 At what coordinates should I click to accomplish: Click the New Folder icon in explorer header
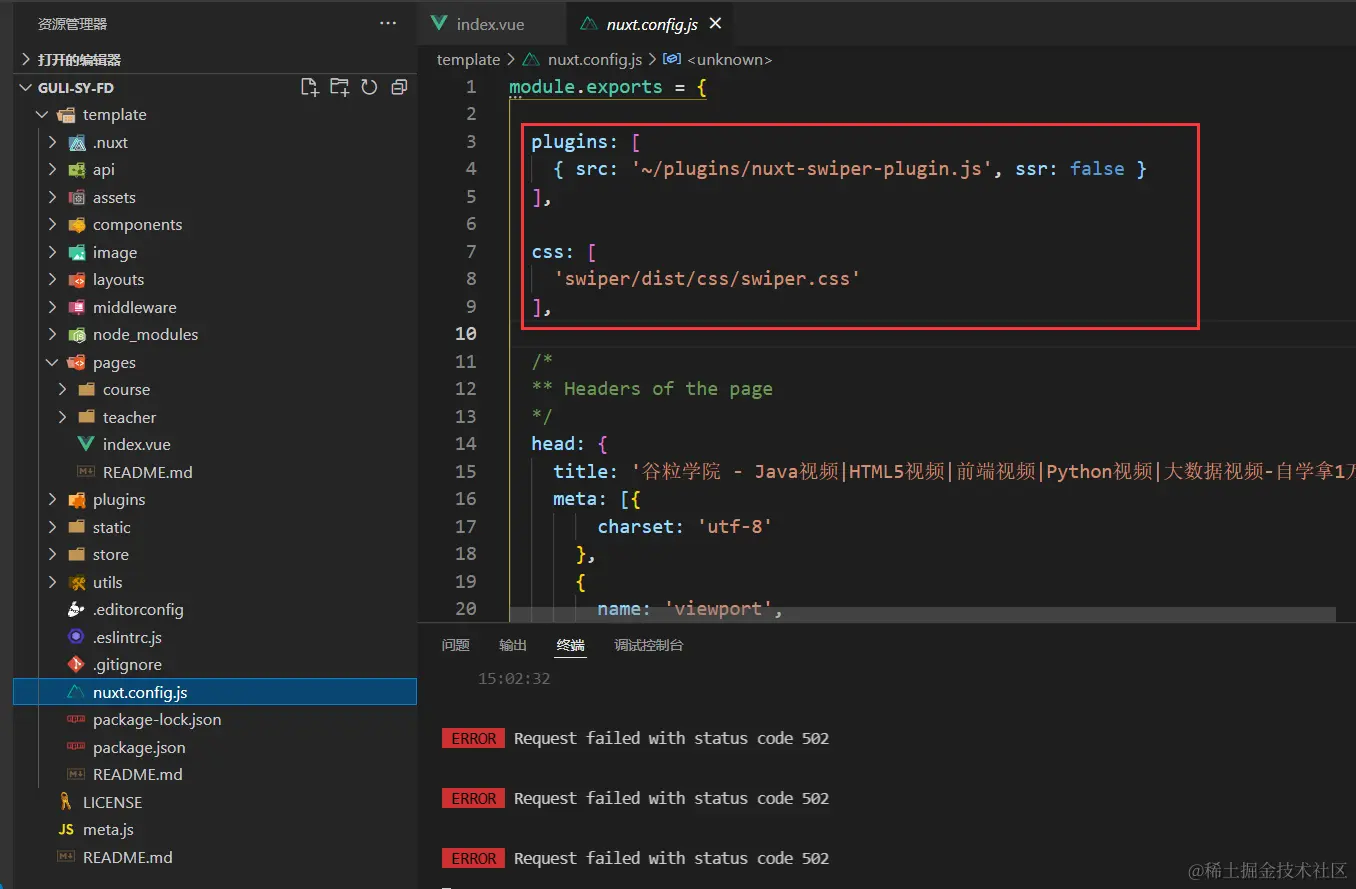pos(340,87)
